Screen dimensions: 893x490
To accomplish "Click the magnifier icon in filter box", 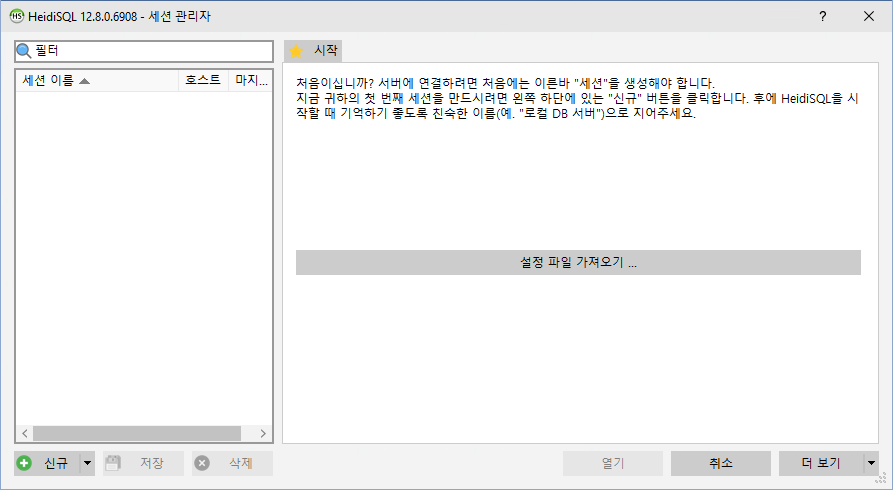I will pos(23,51).
